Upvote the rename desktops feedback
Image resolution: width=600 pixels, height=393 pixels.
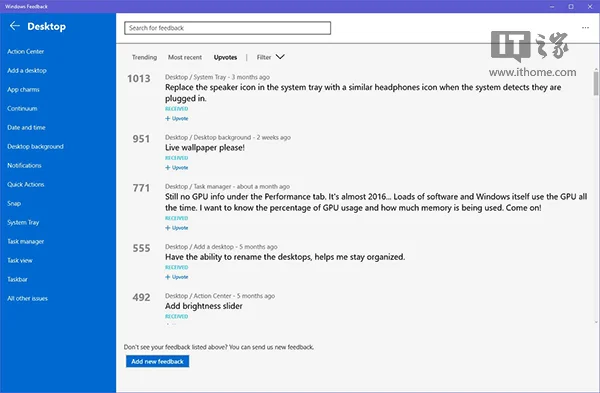point(176,277)
